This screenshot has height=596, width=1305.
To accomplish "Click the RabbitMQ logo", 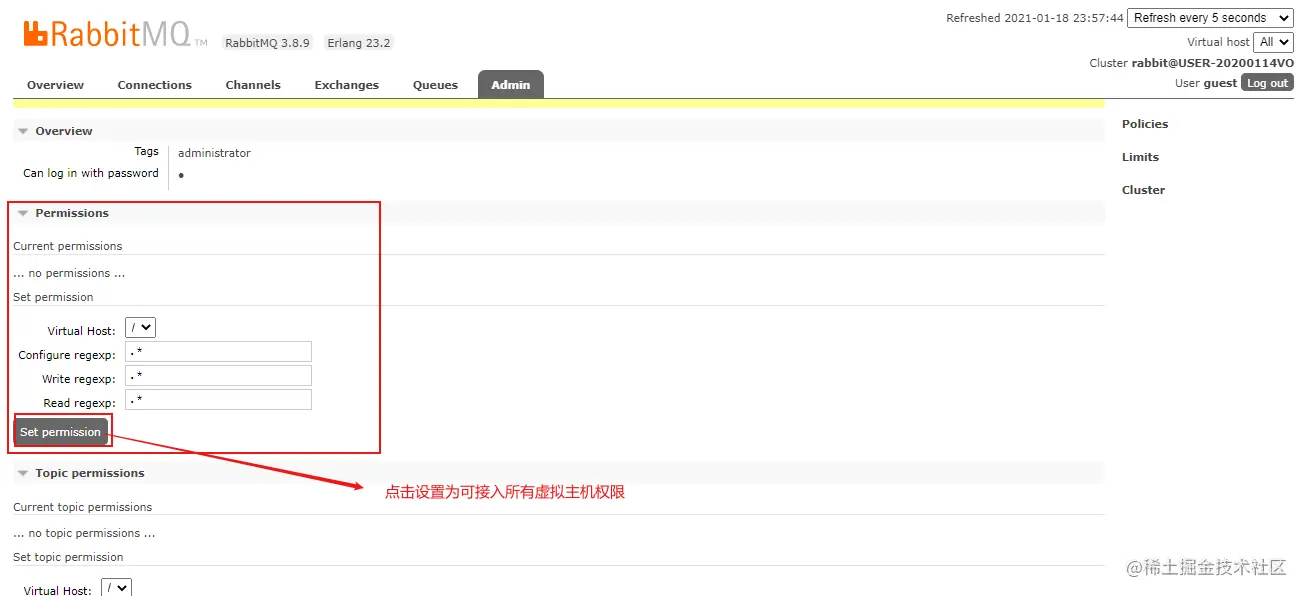I will click(x=115, y=33).
